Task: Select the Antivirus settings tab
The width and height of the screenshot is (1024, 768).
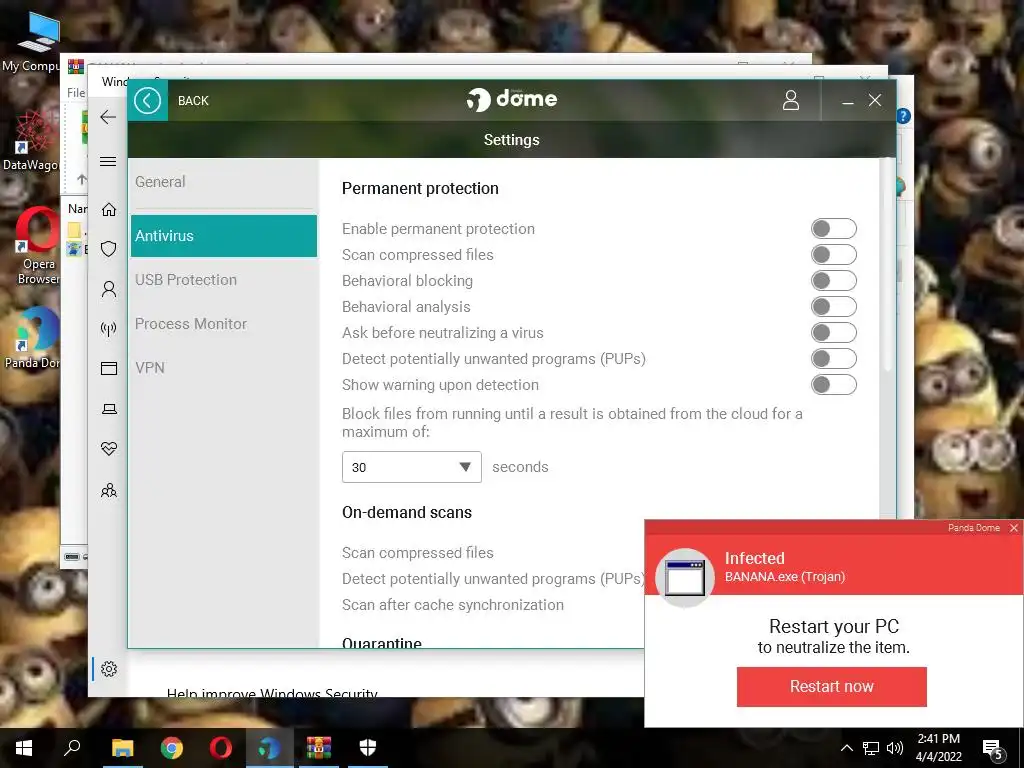Action: tap(223, 236)
